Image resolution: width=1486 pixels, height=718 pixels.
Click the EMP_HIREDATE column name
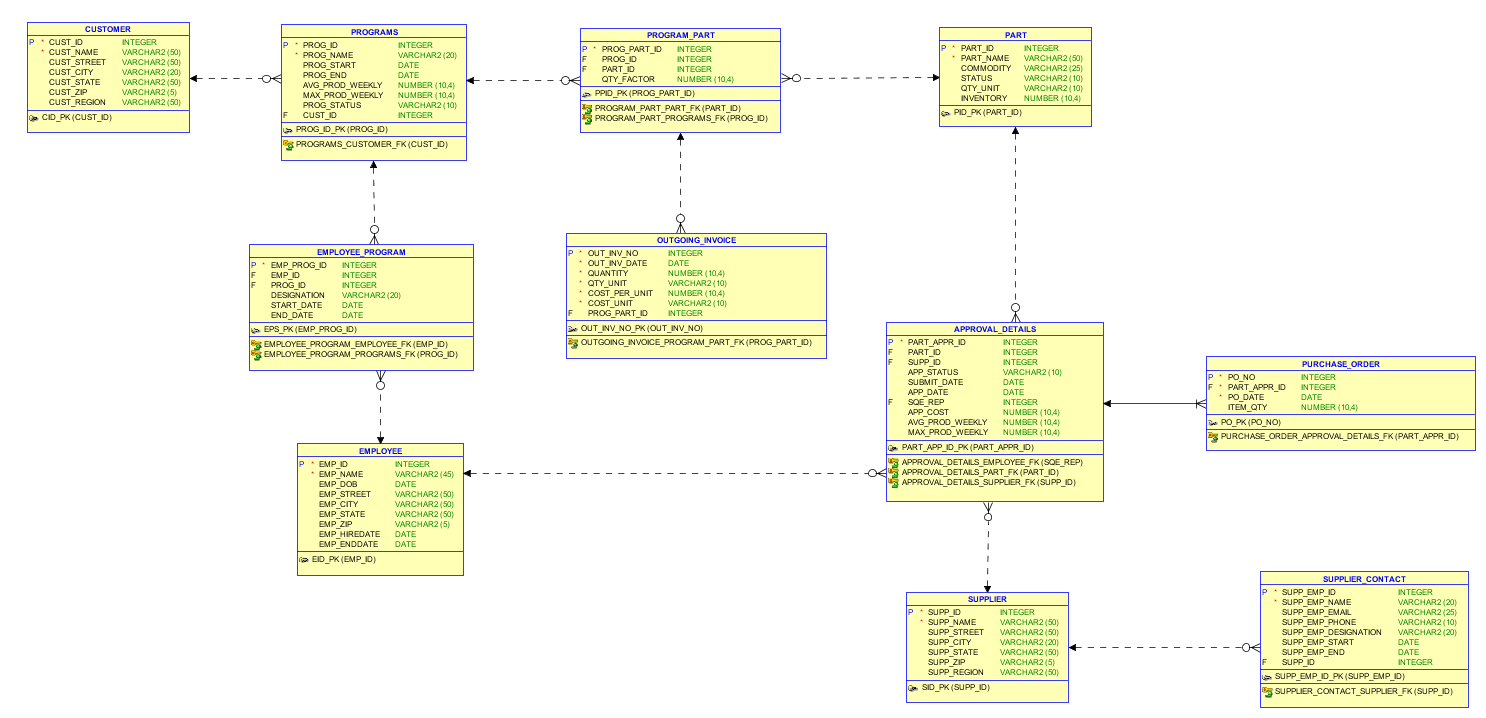pos(349,534)
